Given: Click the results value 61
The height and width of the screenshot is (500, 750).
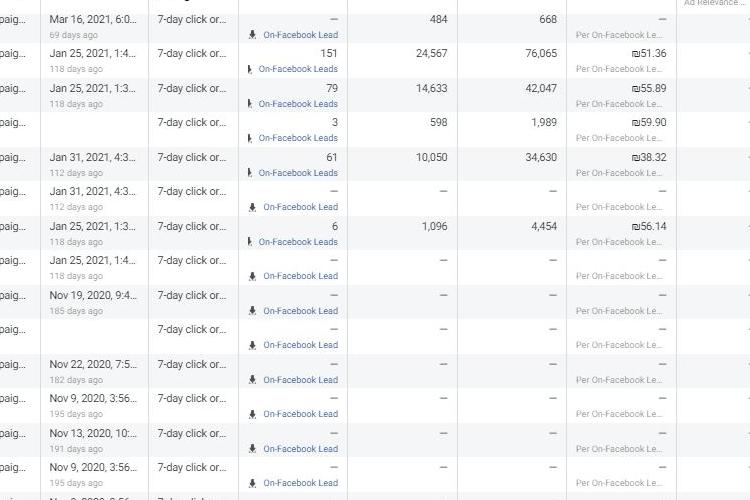Looking at the screenshot, I should click(332, 157).
